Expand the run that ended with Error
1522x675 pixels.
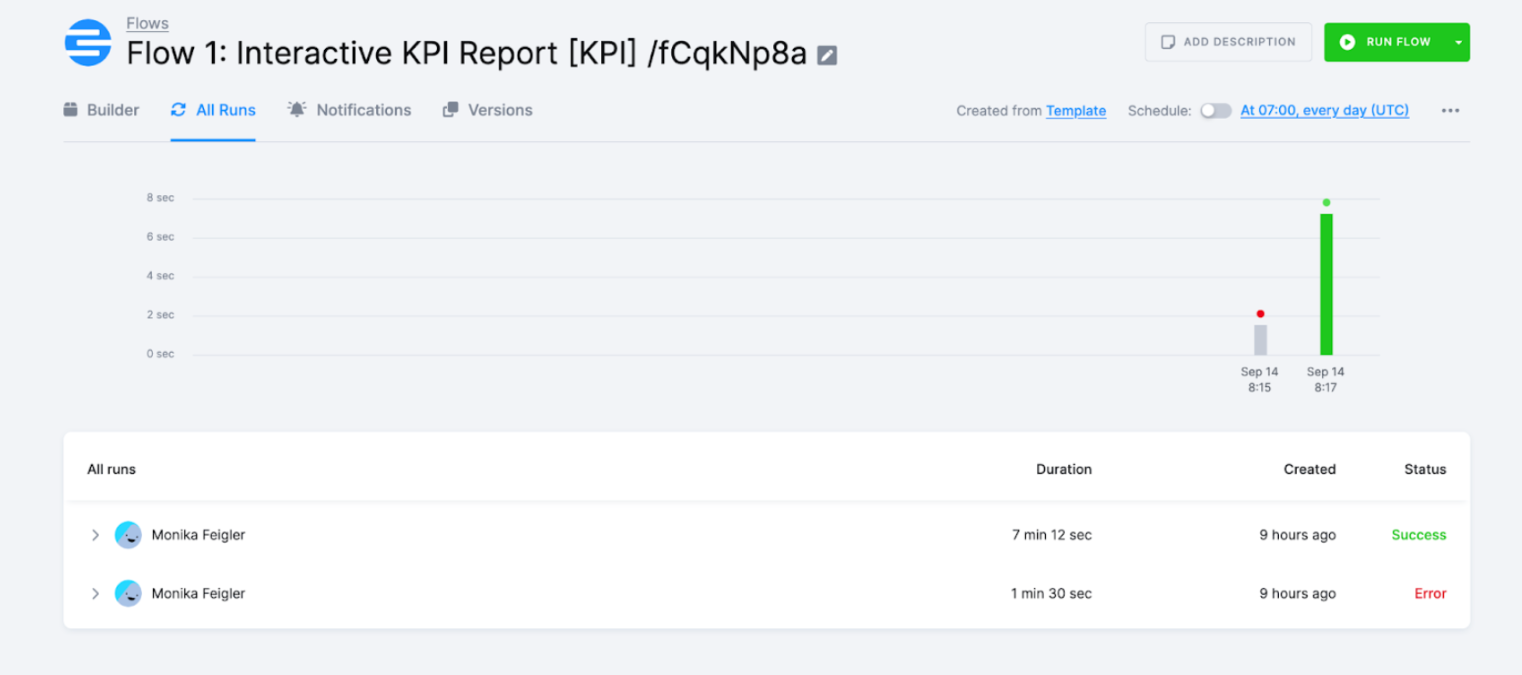[x=95, y=593]
